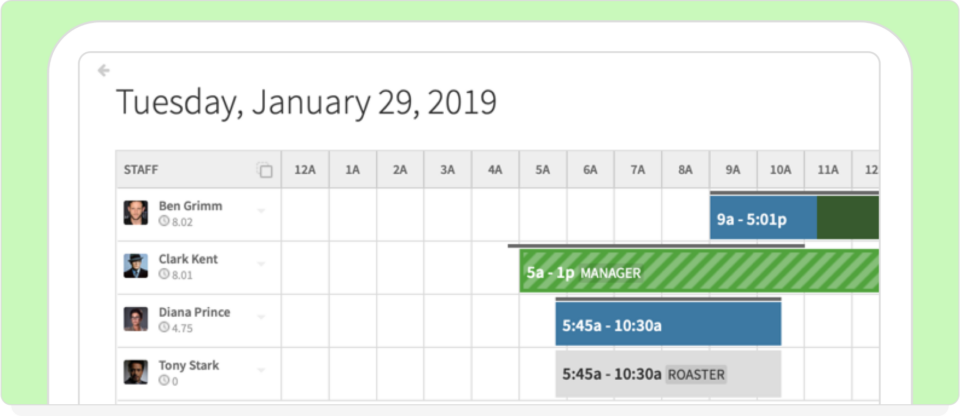Click the clock icon under Ben Grimm

(x=164, y=222)
